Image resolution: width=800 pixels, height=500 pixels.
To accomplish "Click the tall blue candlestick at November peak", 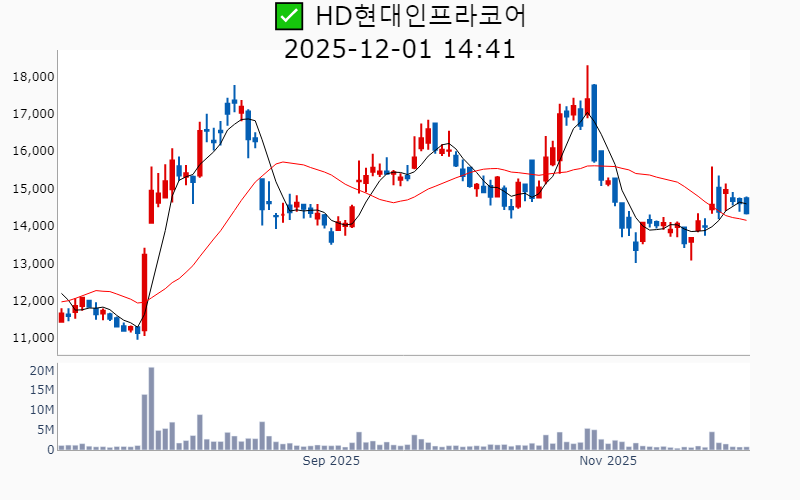I will click(x=594, y=122).
